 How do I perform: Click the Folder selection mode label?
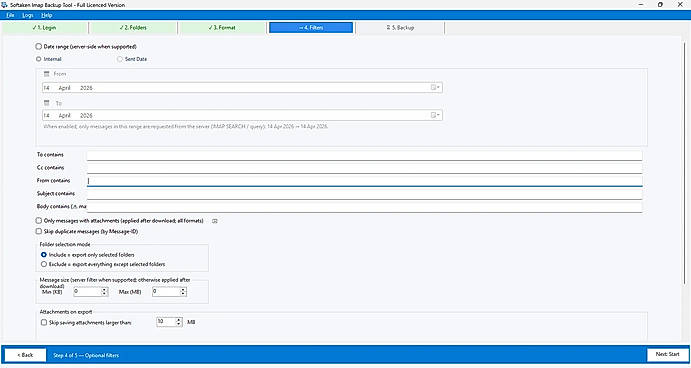pyautogui.click(x=65, y=244)
